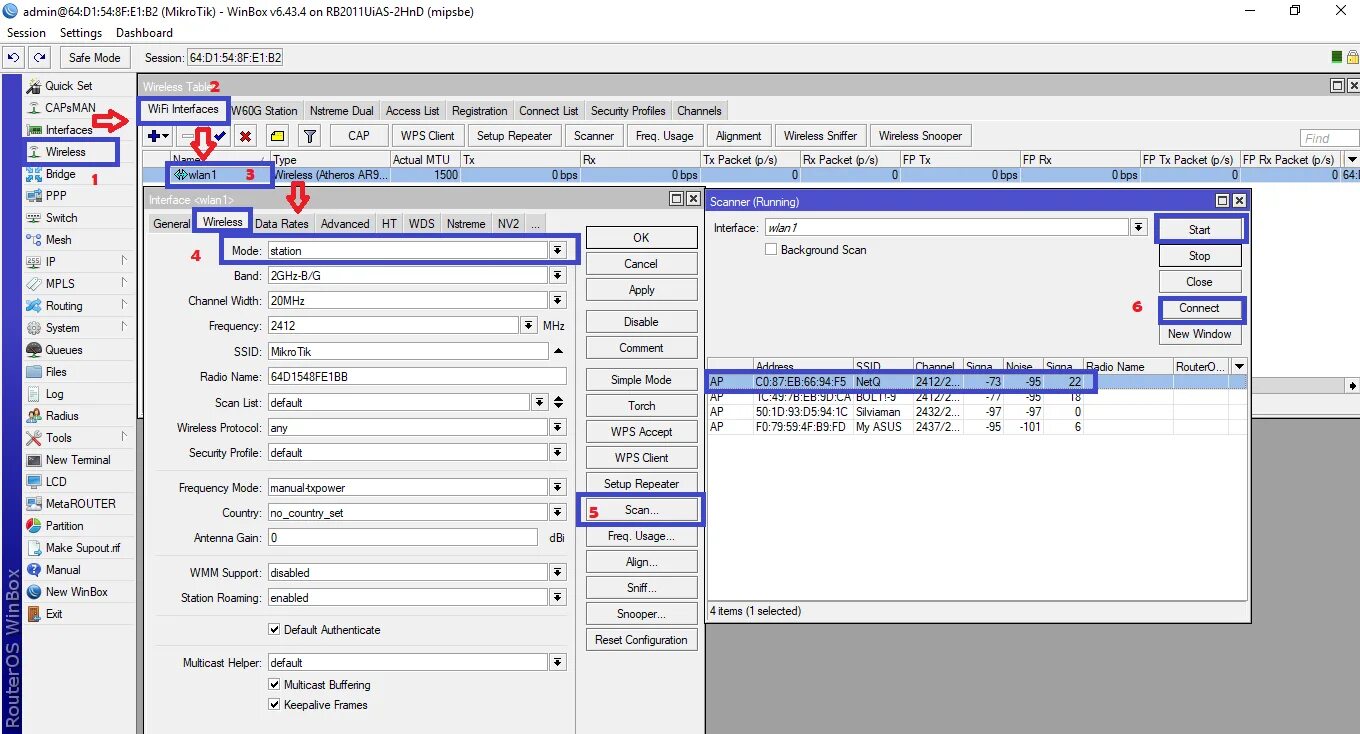This screenshot has width=1360, height=734.
Task: Open the Channel Width dropdown
Action: point(557,301)
